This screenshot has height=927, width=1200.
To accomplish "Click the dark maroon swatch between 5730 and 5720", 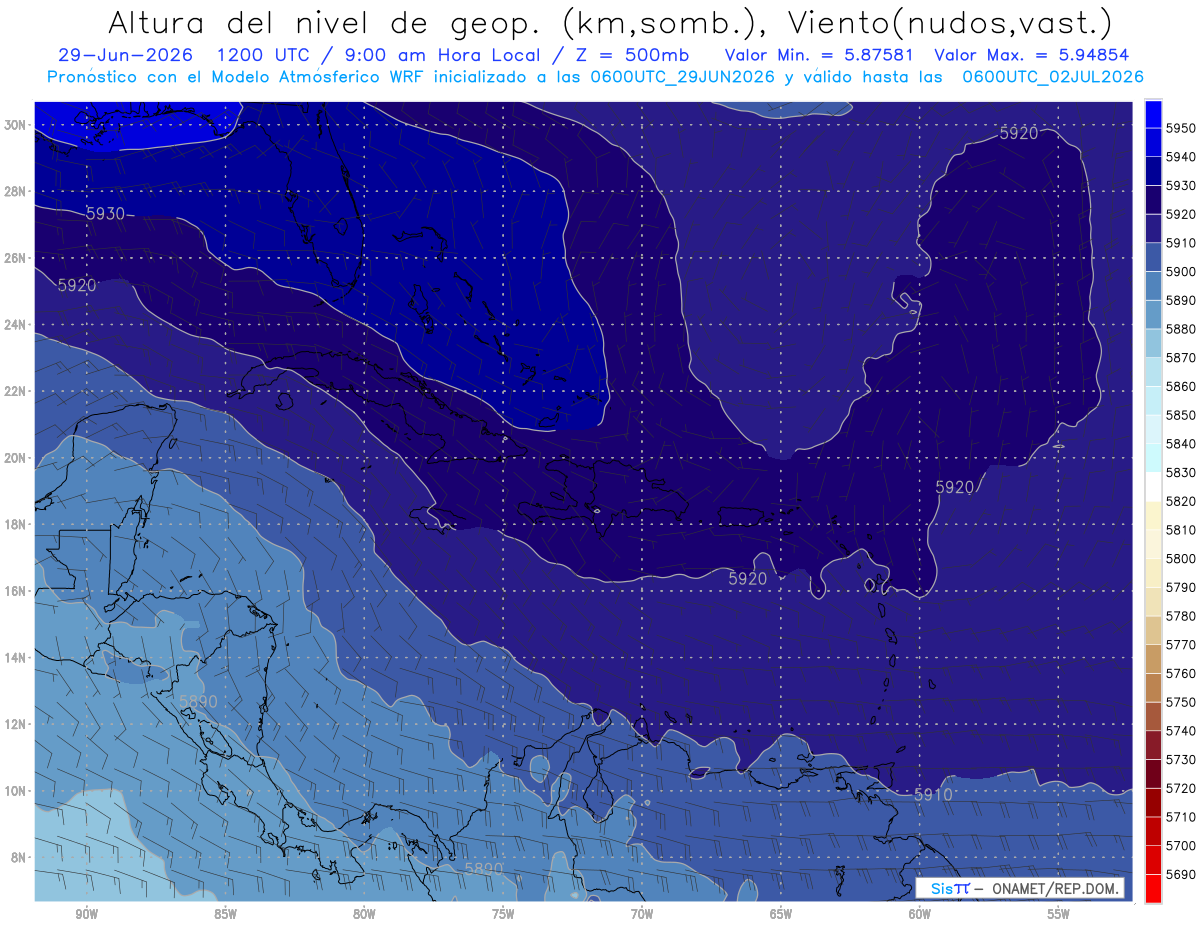I will [1153, 774].
